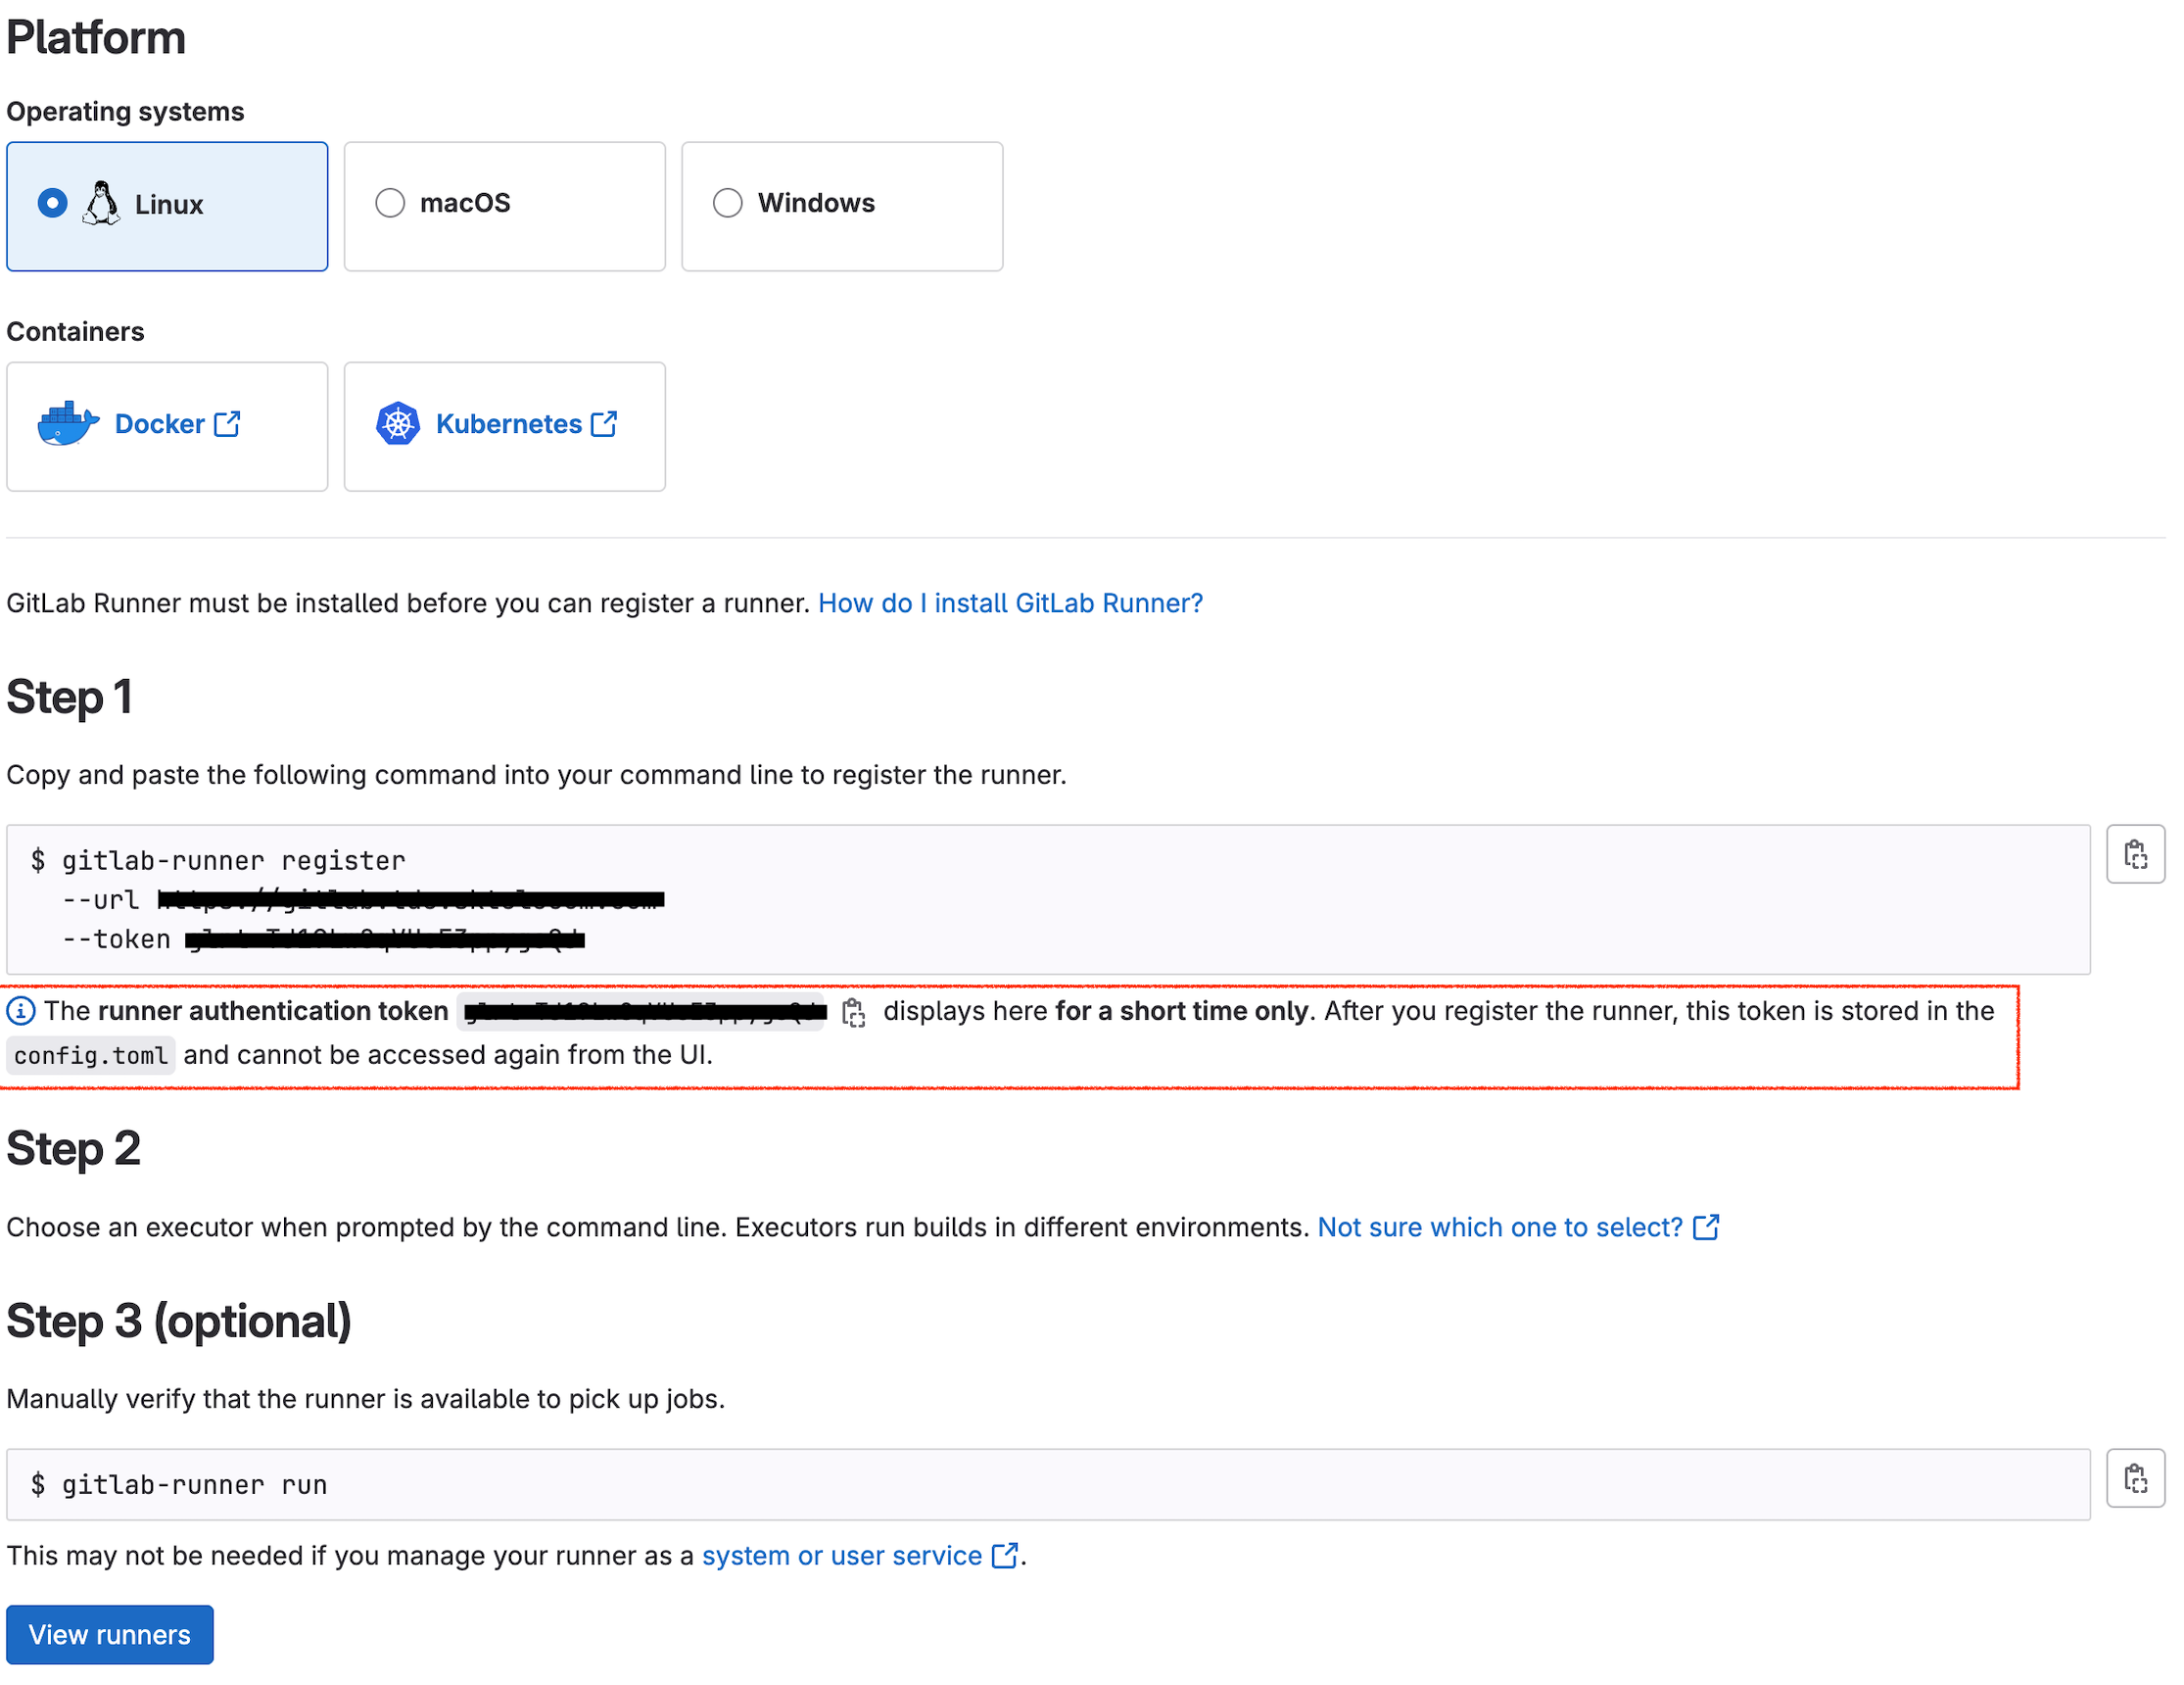Open How do I install GitLab Runner link

(1011, 603)
